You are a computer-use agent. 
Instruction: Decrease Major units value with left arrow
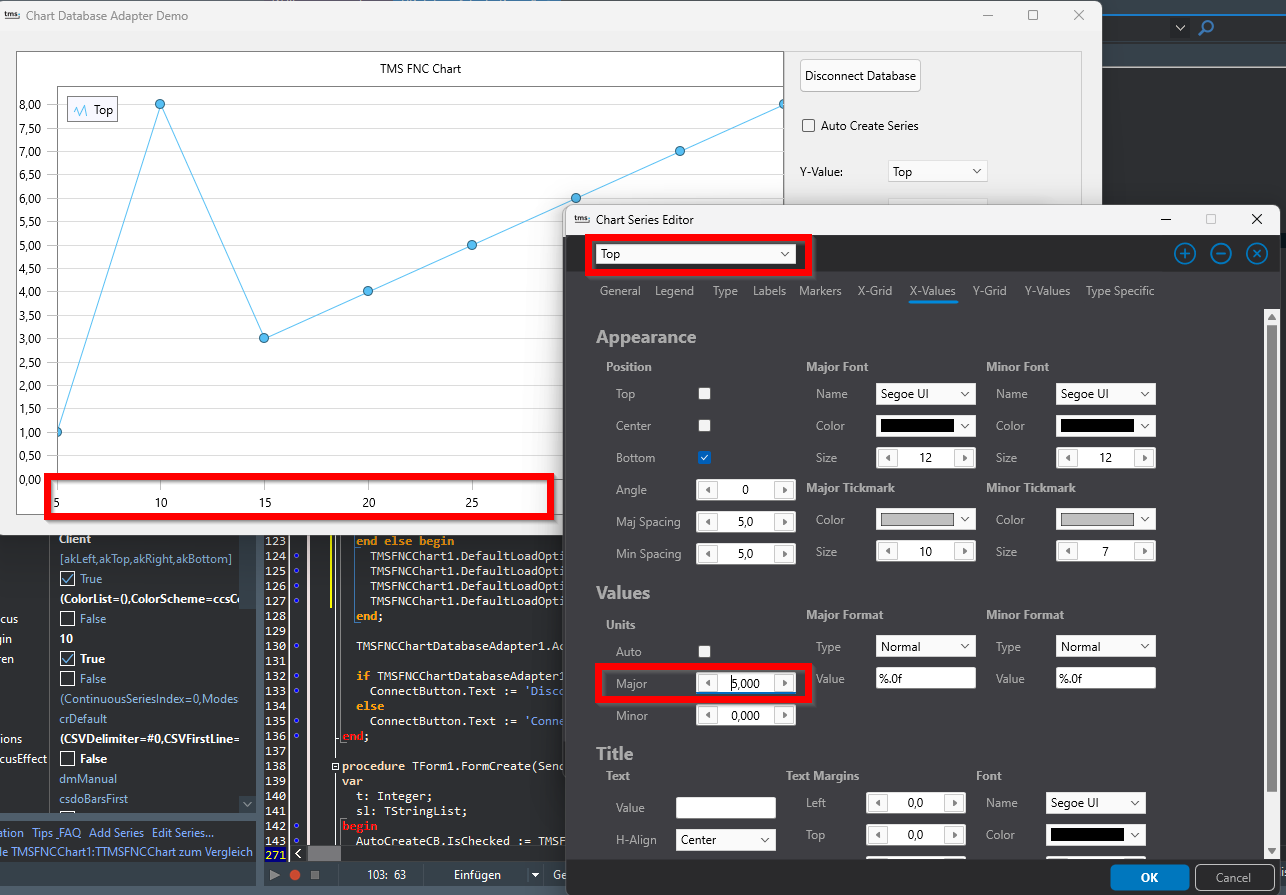[x=708, y=684]
